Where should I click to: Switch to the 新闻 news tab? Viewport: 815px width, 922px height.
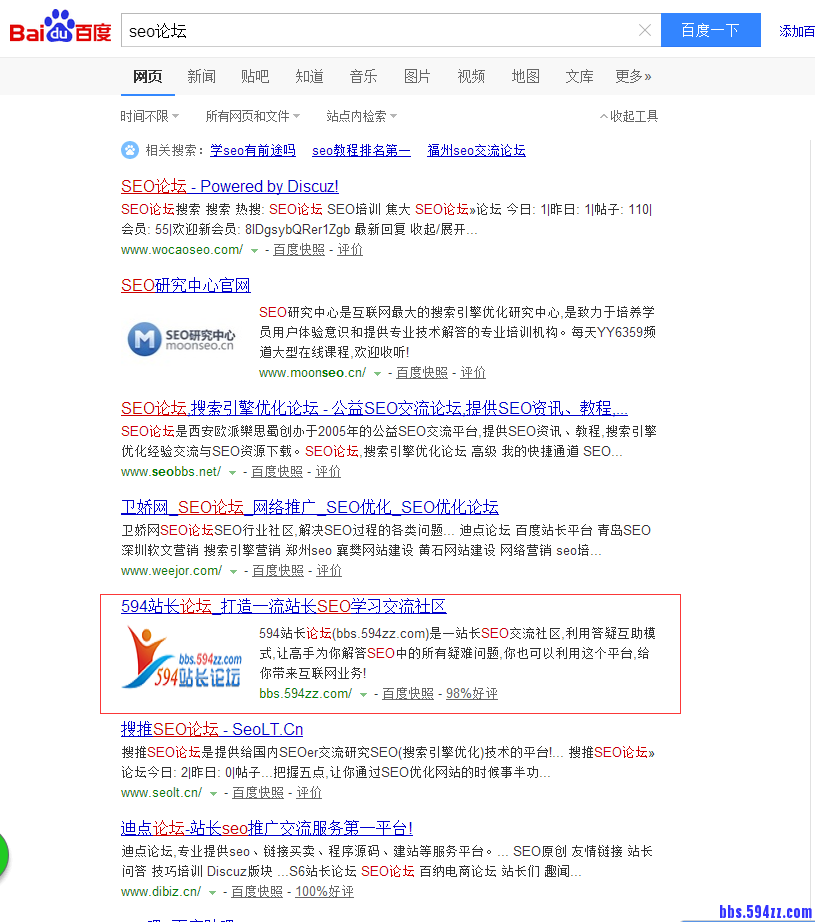click(x=201, y=76)
